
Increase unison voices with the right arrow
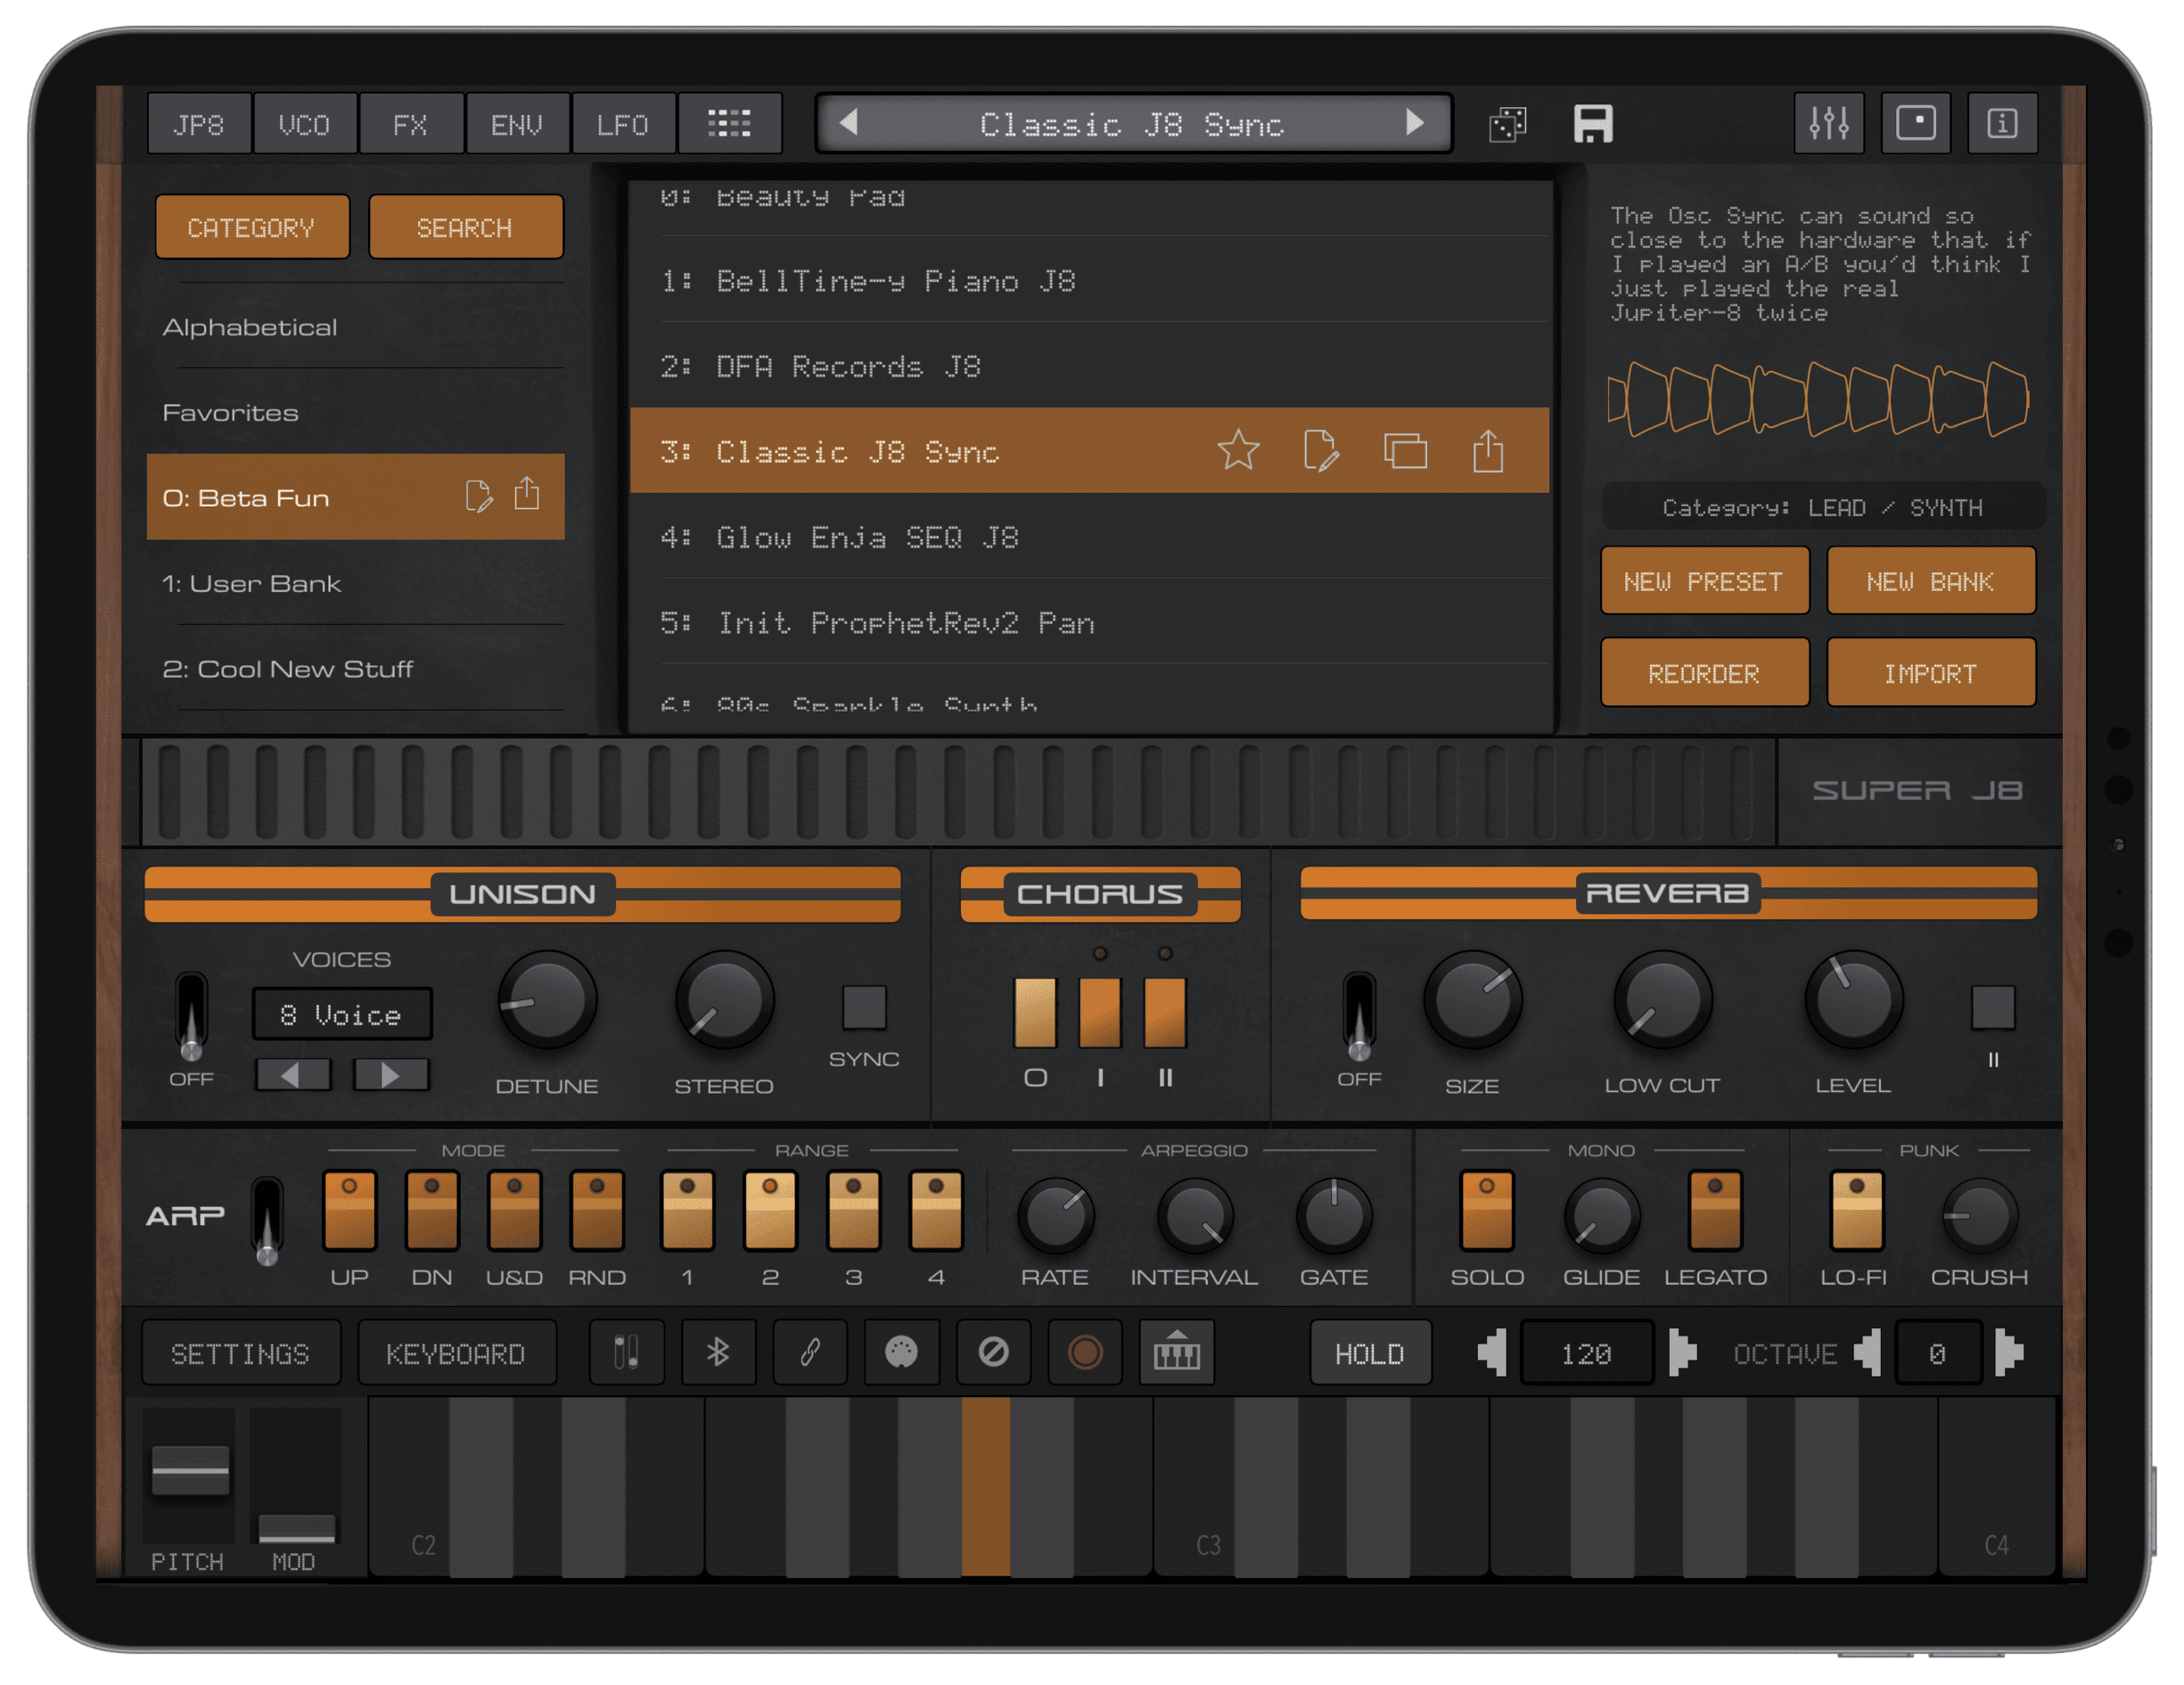[x=391, y=1075]
